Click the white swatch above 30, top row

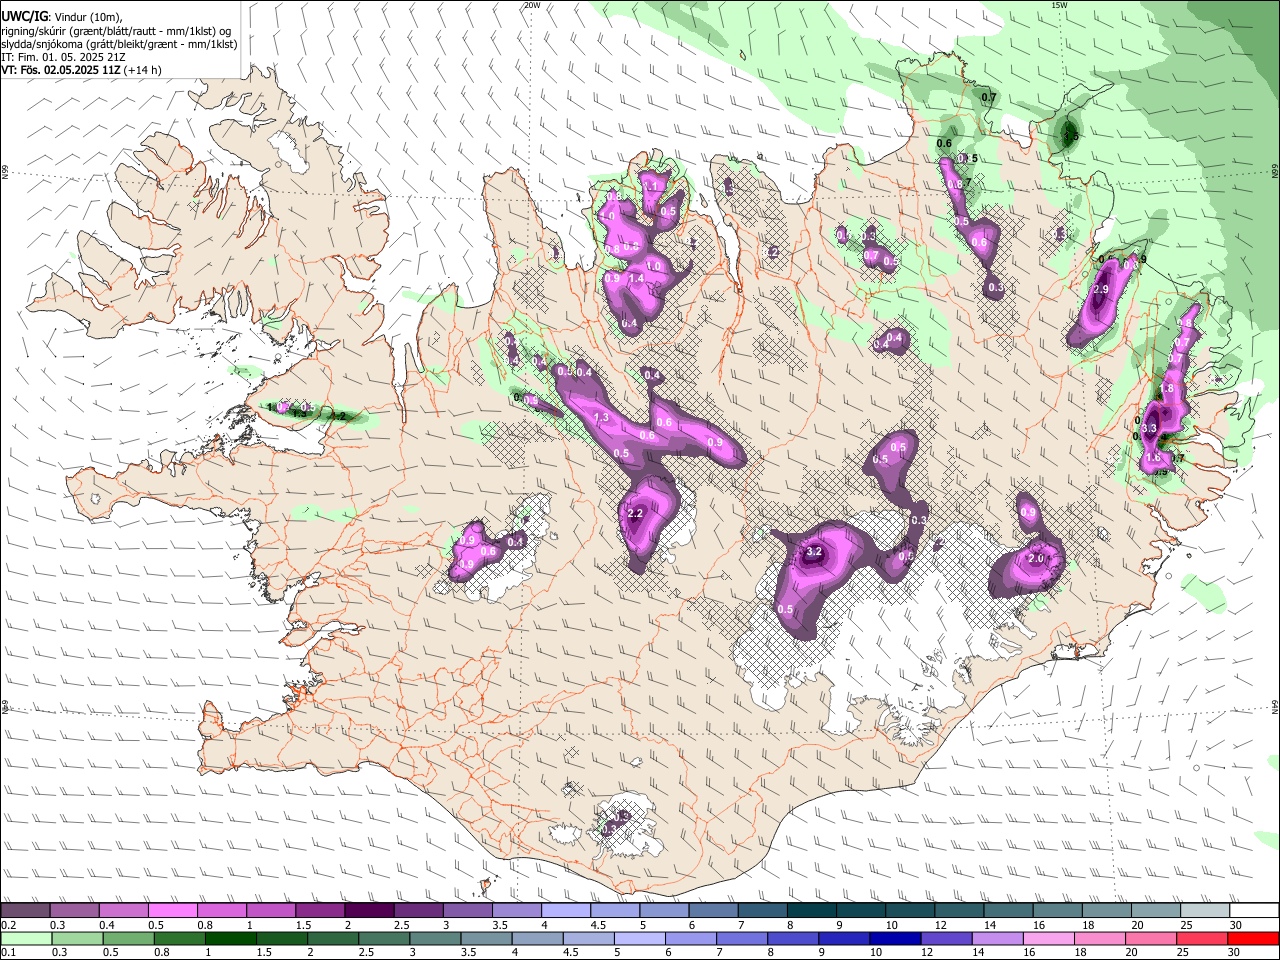1254,910
